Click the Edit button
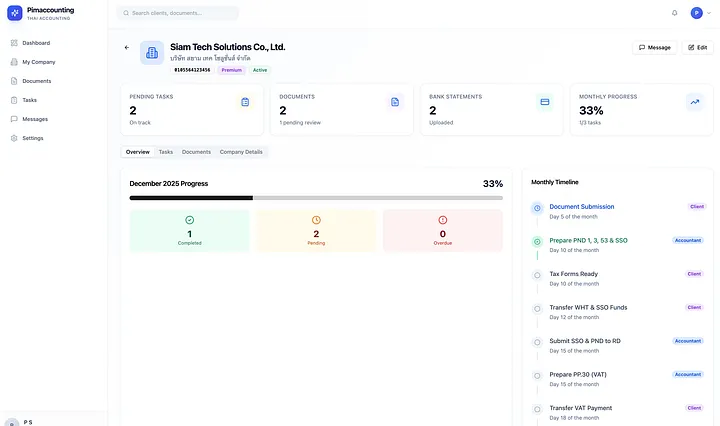Screen dimensions: 720x426 coord(698,47)
